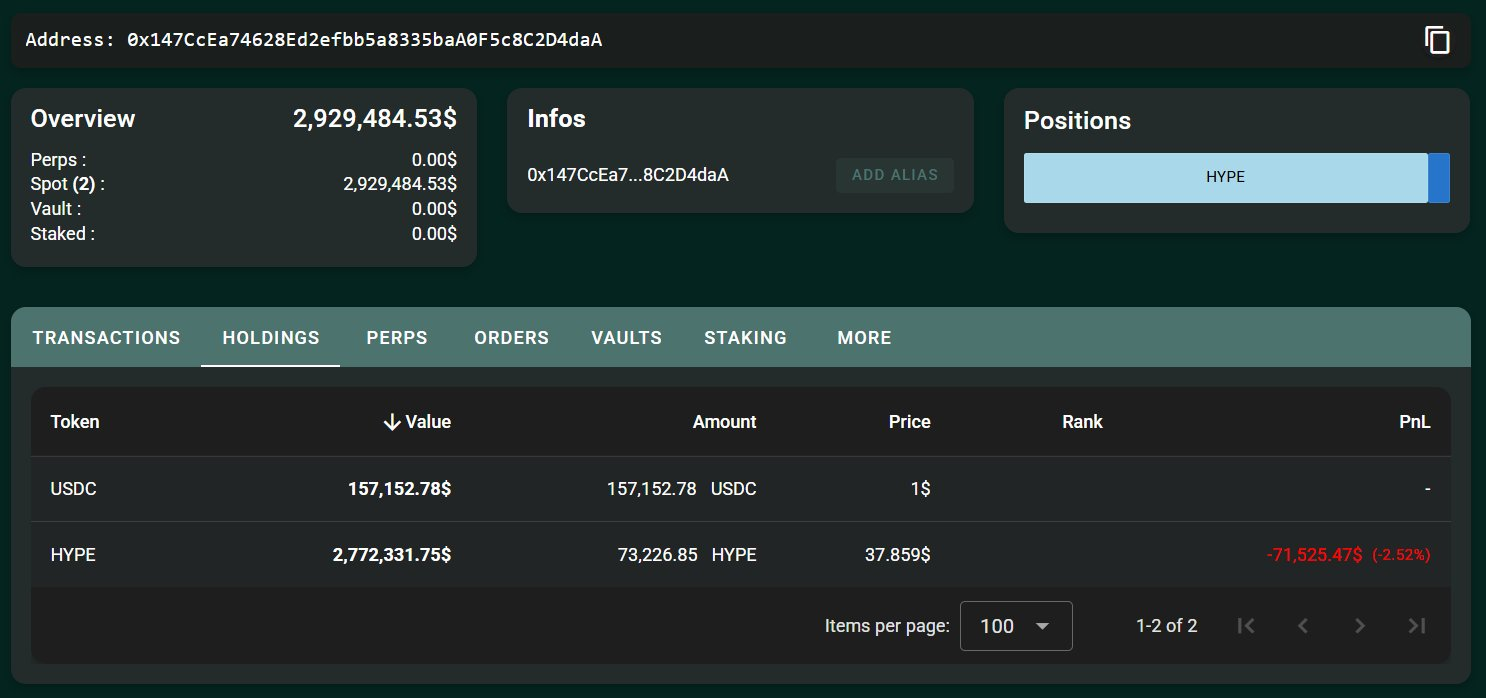Open the Items per page dropdown

[1015, 626]
